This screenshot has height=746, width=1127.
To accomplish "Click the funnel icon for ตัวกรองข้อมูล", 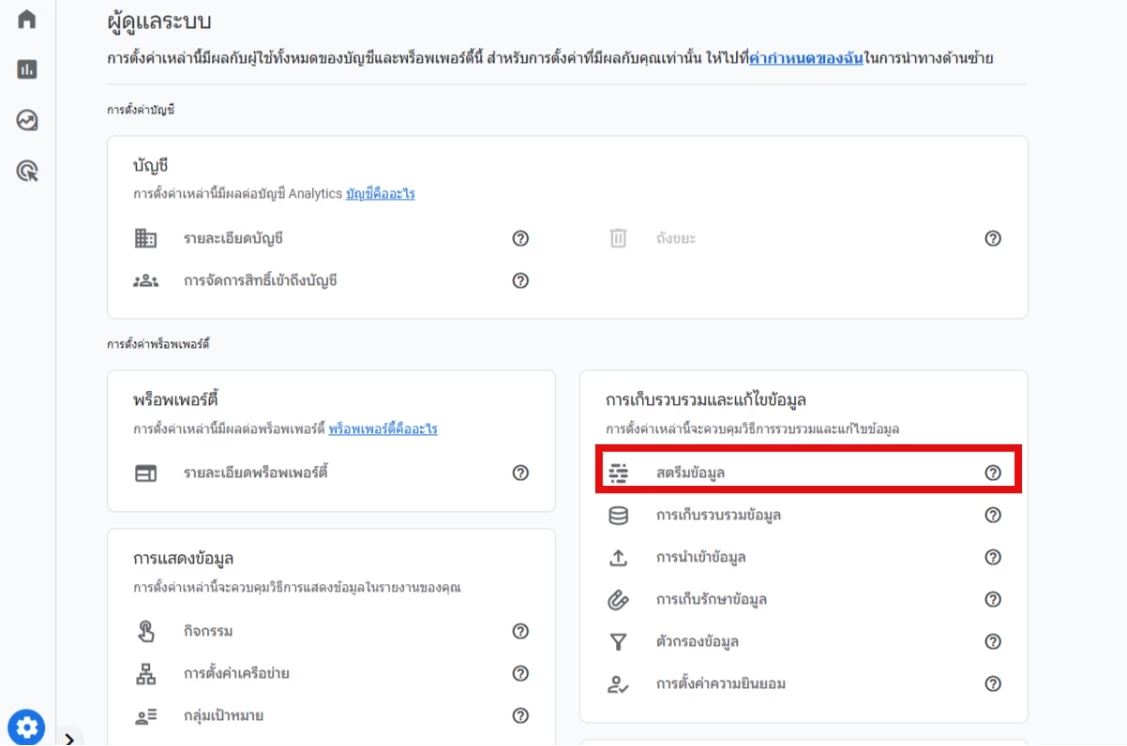I will tap(618, 642).
